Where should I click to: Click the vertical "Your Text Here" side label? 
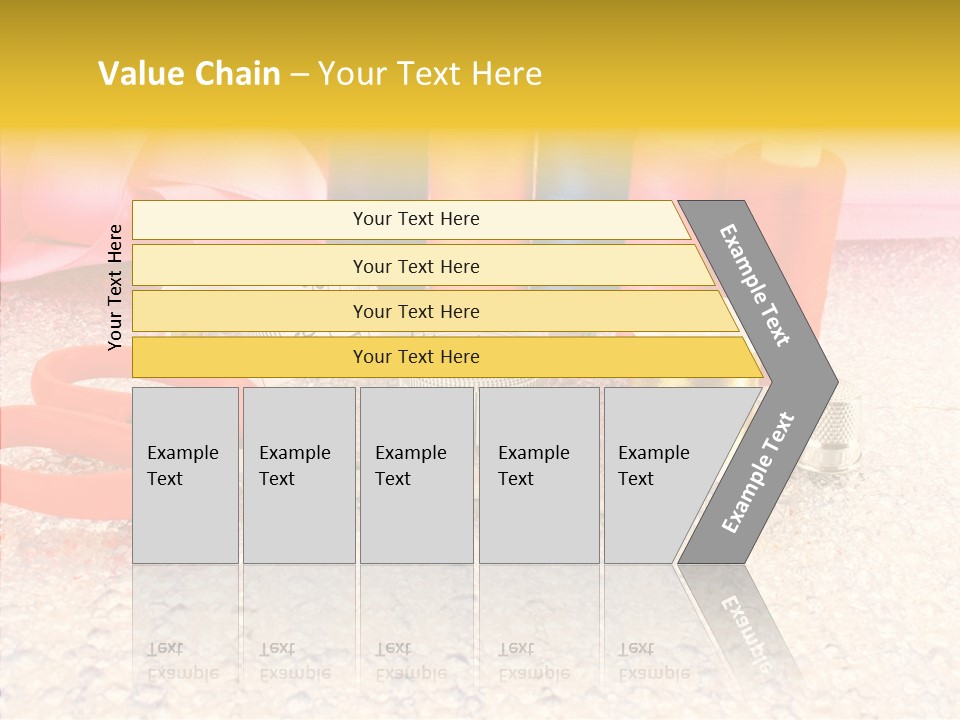pos(115,287)
